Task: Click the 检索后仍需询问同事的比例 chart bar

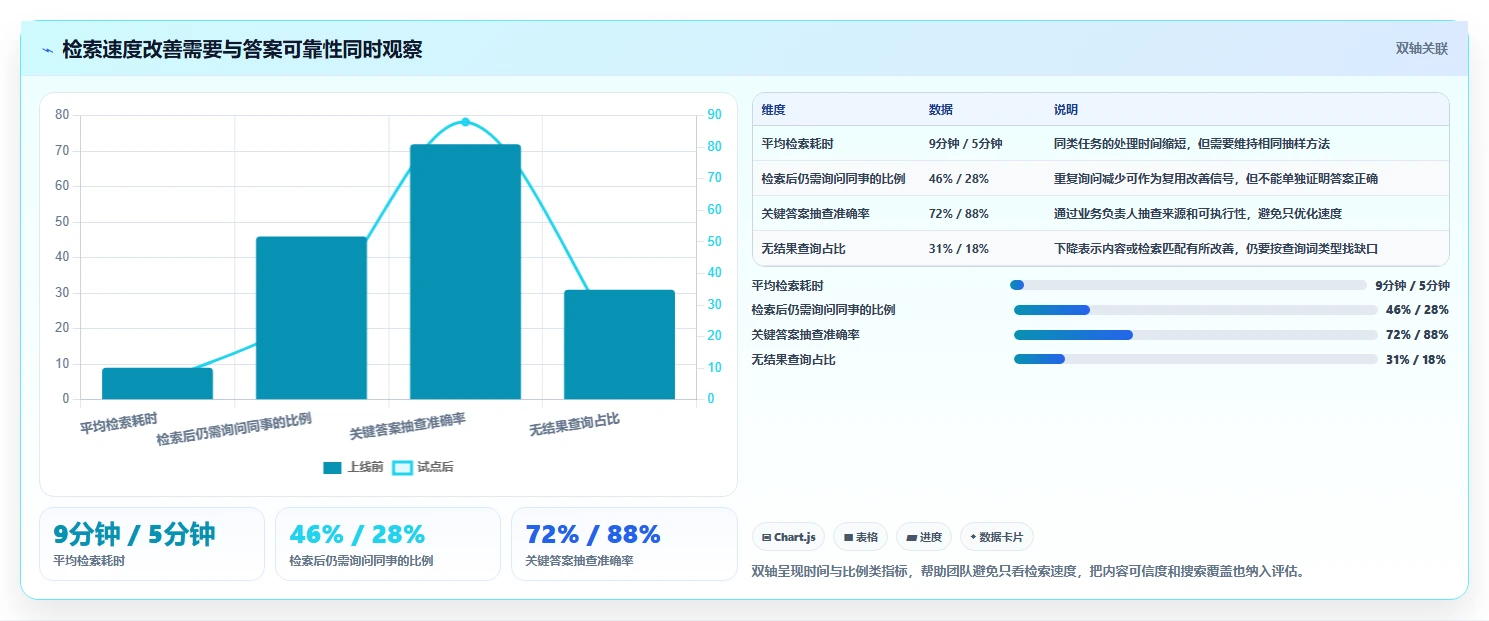Action: 311,318
